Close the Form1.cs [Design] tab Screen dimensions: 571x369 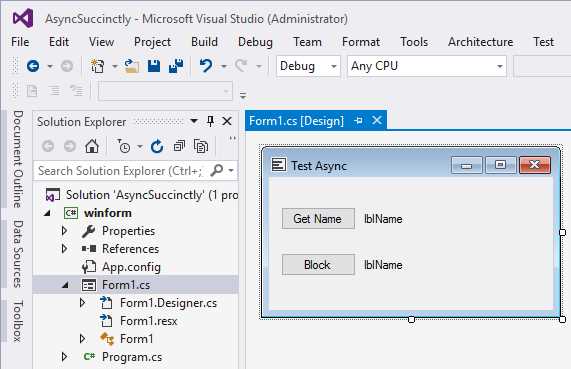[377, 120]
